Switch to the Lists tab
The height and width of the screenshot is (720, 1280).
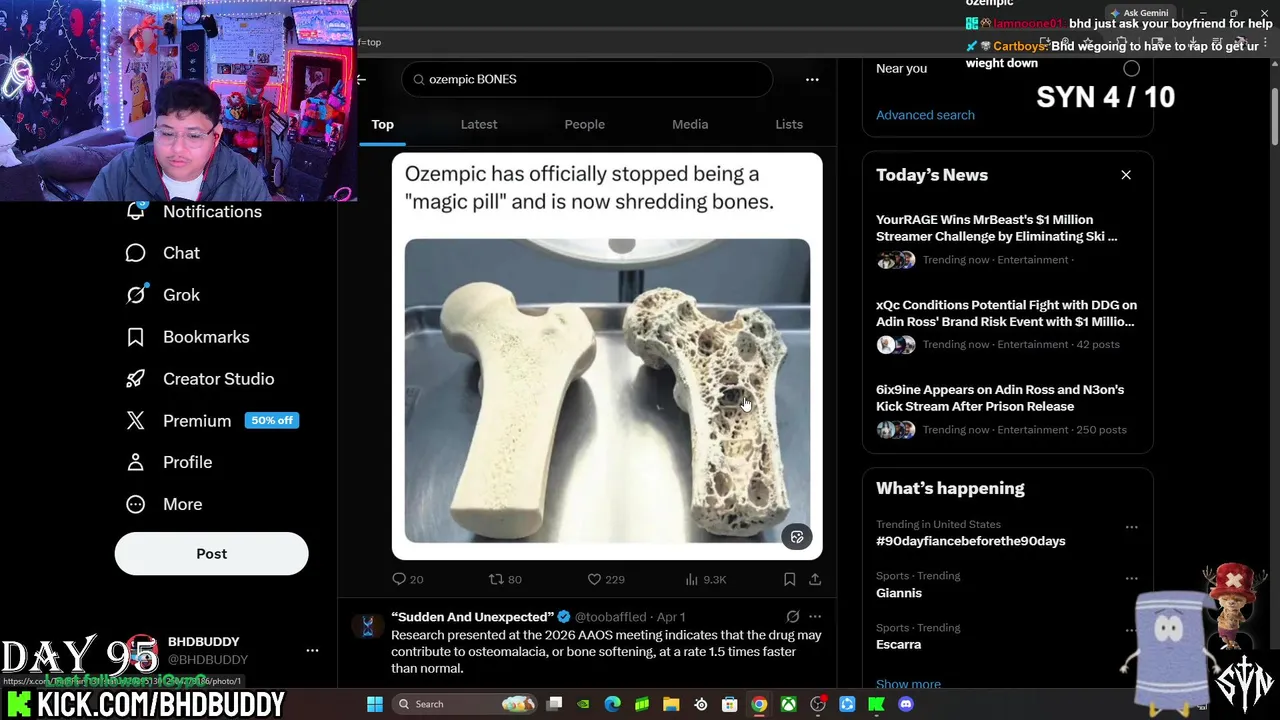[789, 124]
